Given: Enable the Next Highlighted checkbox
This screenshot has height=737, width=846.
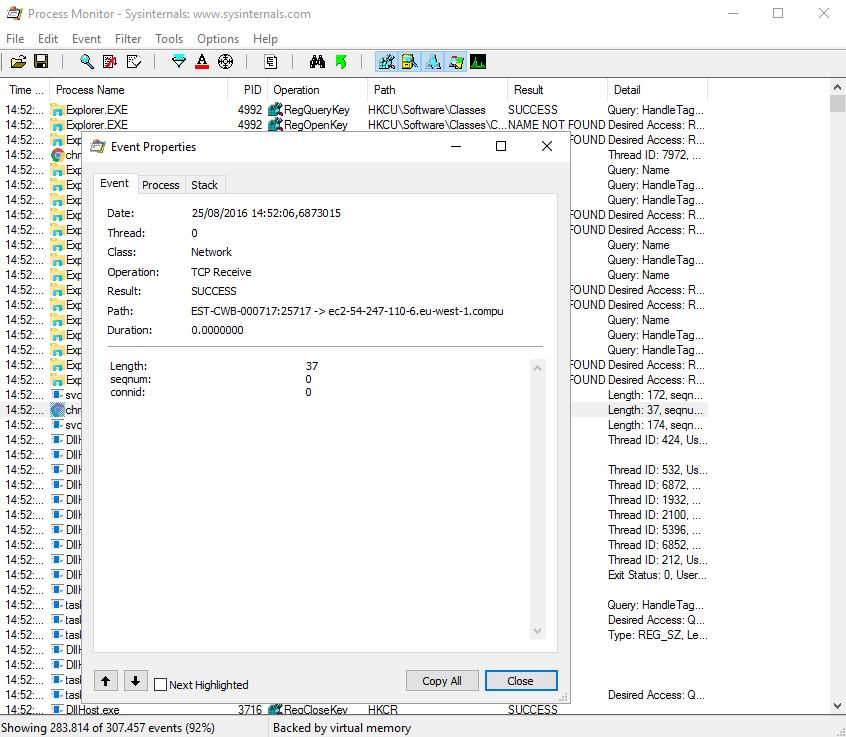Looking at the screenshot, I should click(x=160, y=685).
